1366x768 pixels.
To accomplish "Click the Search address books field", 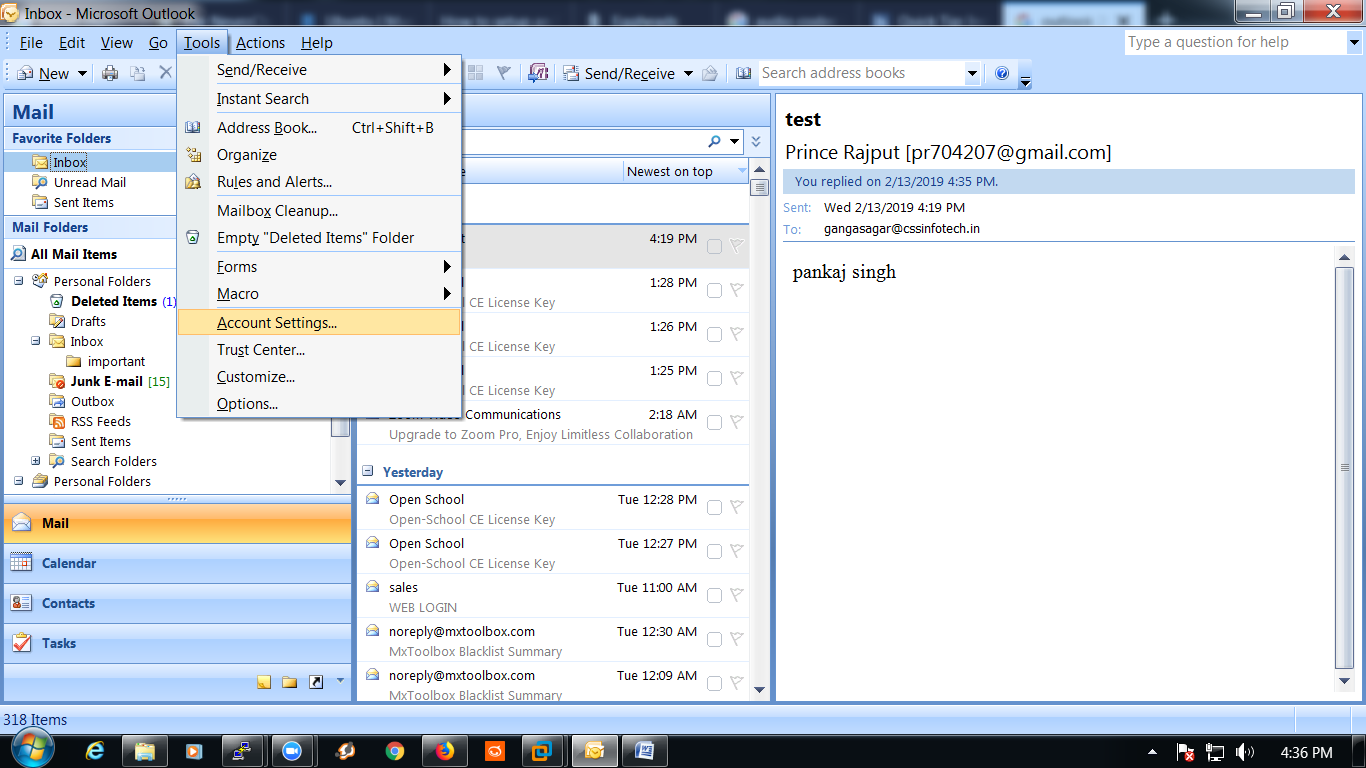I will [x=860, y=73].
